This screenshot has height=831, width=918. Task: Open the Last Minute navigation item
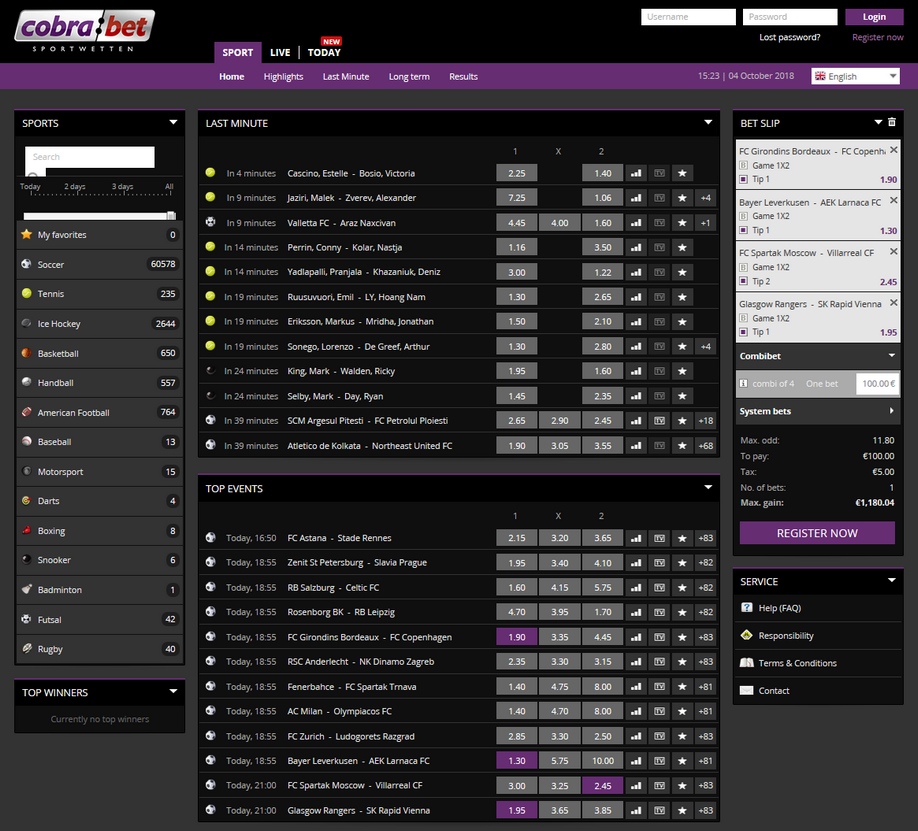click(346, 76)
